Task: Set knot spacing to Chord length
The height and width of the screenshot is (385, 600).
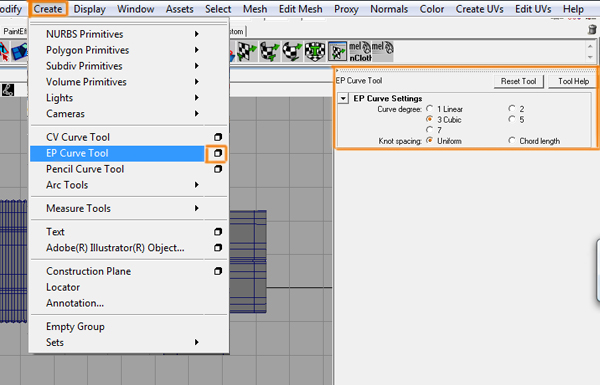Action: coord(512,140)
